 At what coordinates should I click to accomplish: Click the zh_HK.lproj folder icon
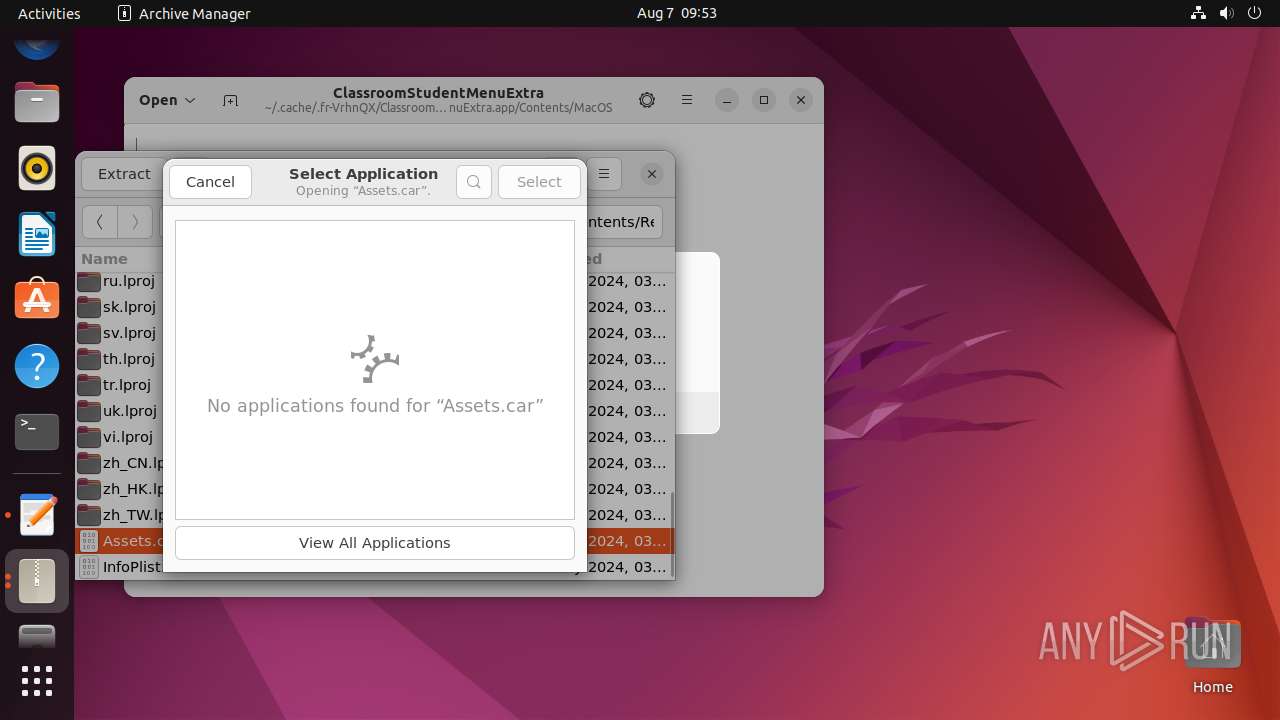tap(89, 489)
